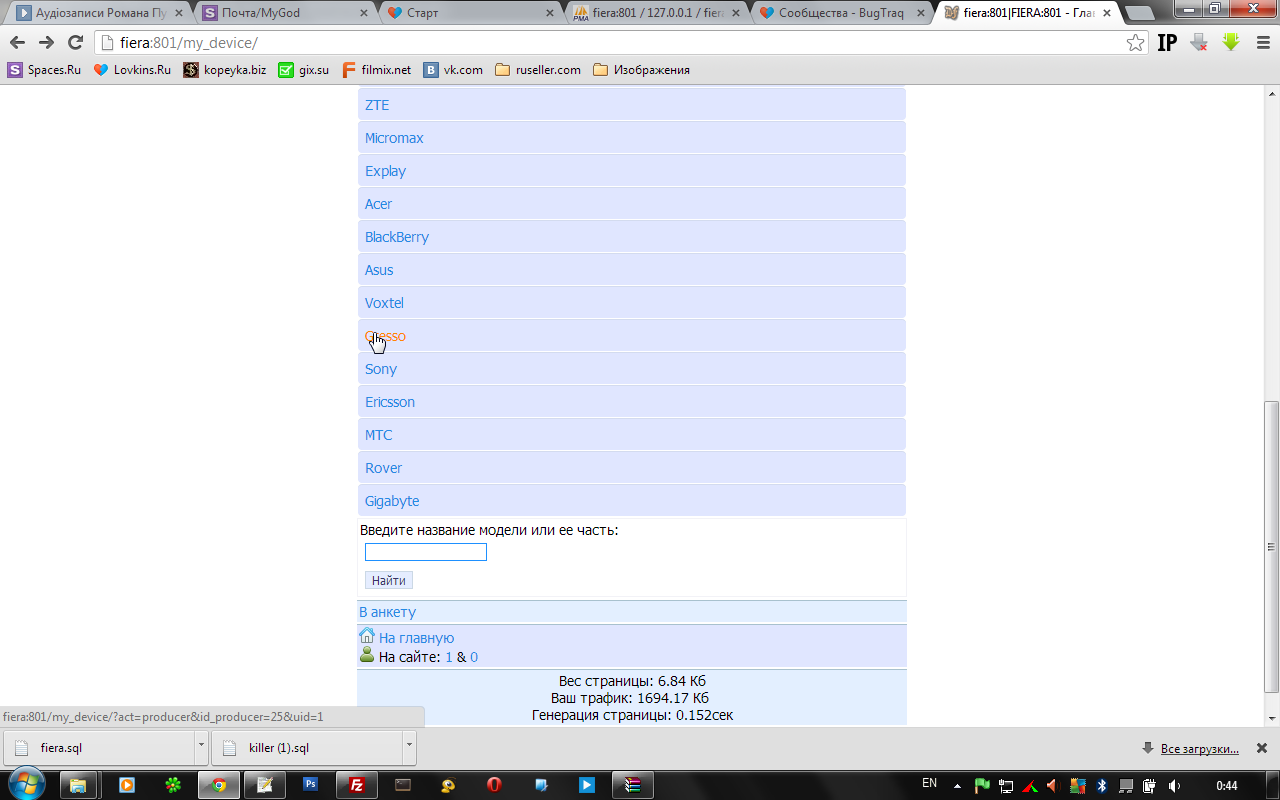Show all downloads link Все загрузки
The width and height of the screenshot is (1280, 800).
click(x=1199, y=748)
